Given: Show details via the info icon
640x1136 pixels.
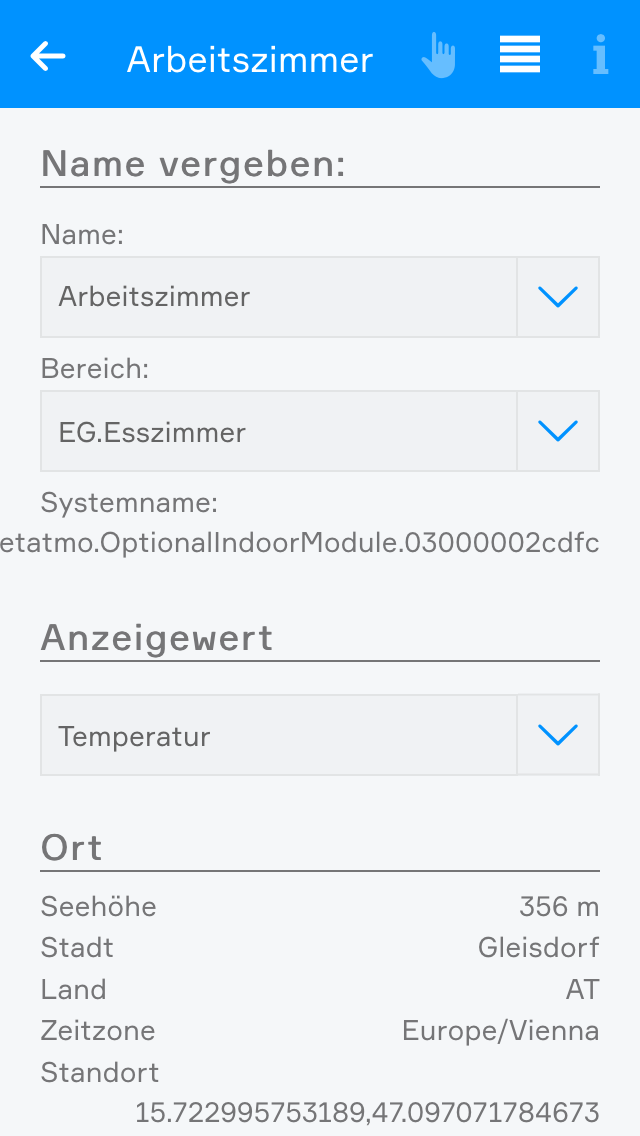Looking at the screenshot, I should [599, 56].
